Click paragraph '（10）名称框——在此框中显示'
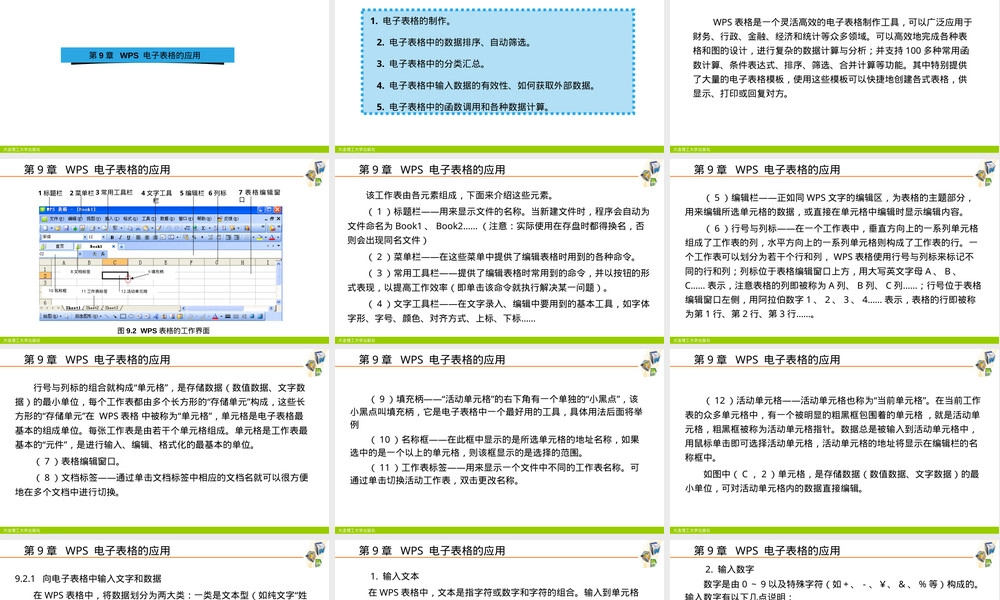This screenshot has height=600, width=1000. [495, 446]
